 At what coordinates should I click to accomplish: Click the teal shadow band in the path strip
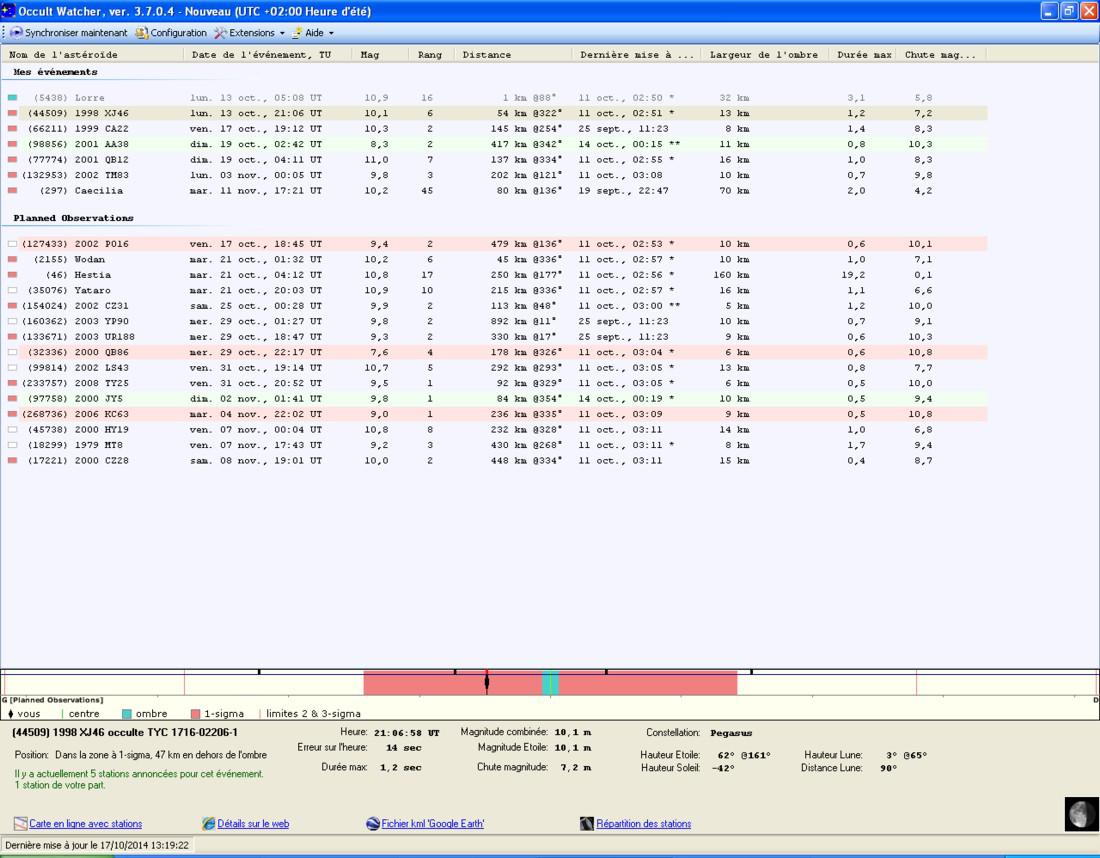pos(551,683)
